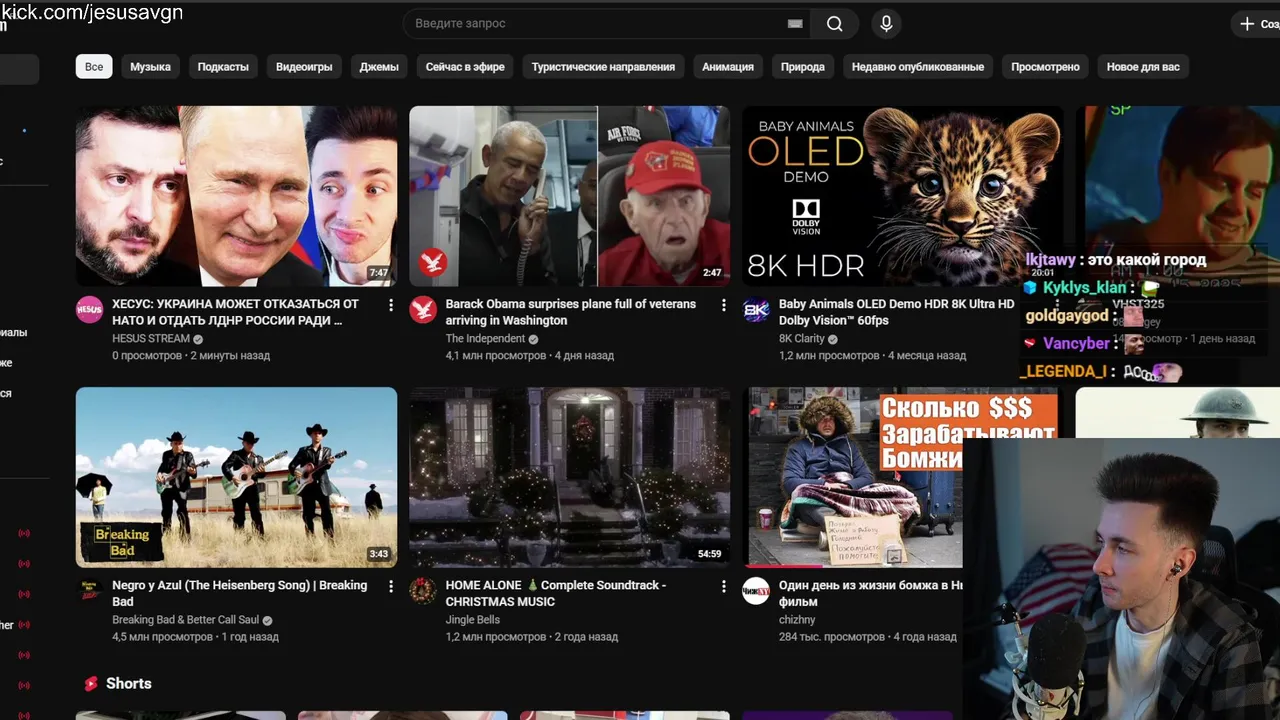Select the Музыка filter chip
Image resolution: width=1280 pixels, height=720 pixels.
coord(150,67)
